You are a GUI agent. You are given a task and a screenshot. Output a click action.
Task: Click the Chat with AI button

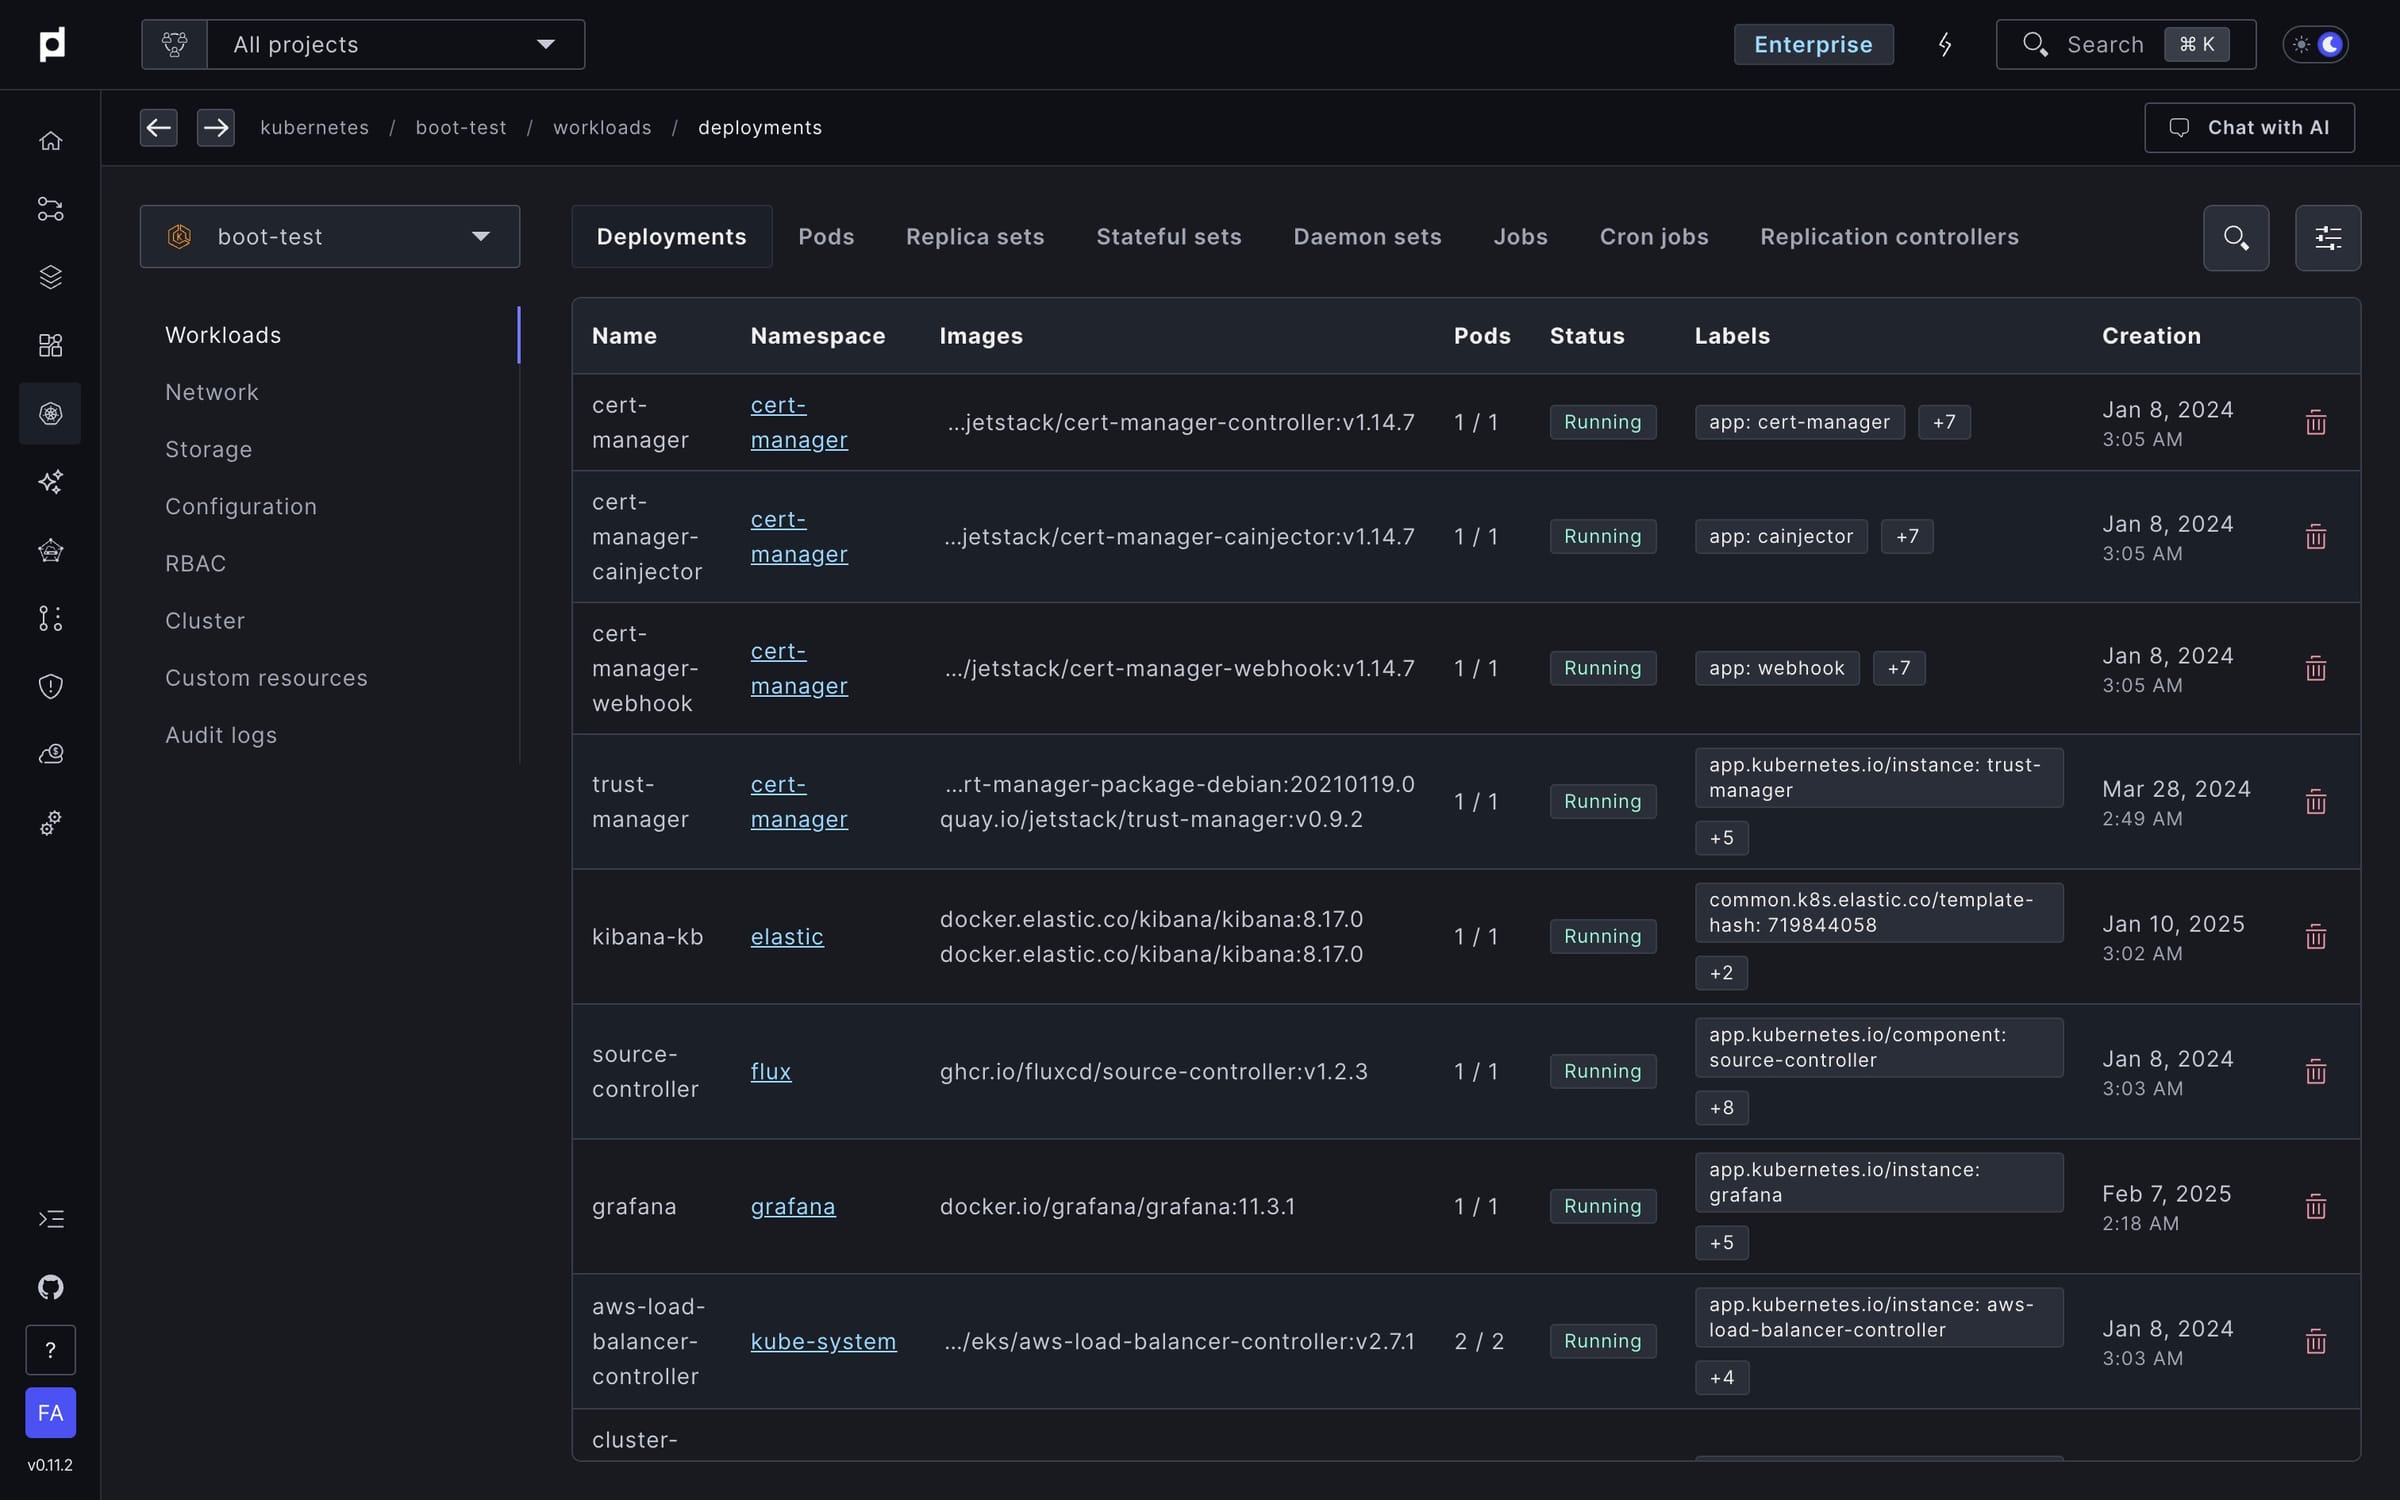(2248, 127)
